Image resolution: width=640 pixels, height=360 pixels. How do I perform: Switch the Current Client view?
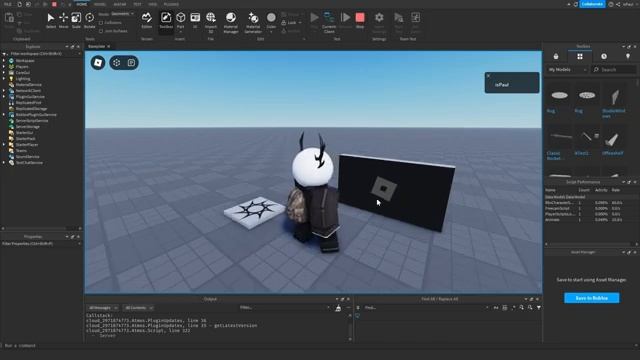point(329,22)
